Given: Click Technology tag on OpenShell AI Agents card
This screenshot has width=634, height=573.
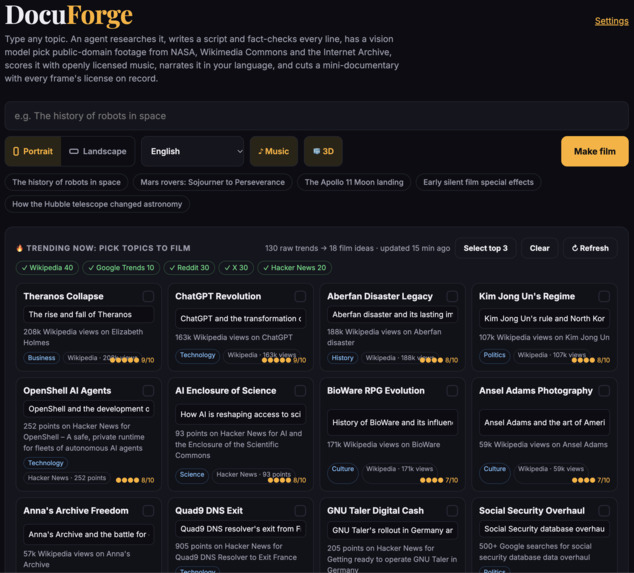Looking at the screenshot, I should [x=46, y=463].
